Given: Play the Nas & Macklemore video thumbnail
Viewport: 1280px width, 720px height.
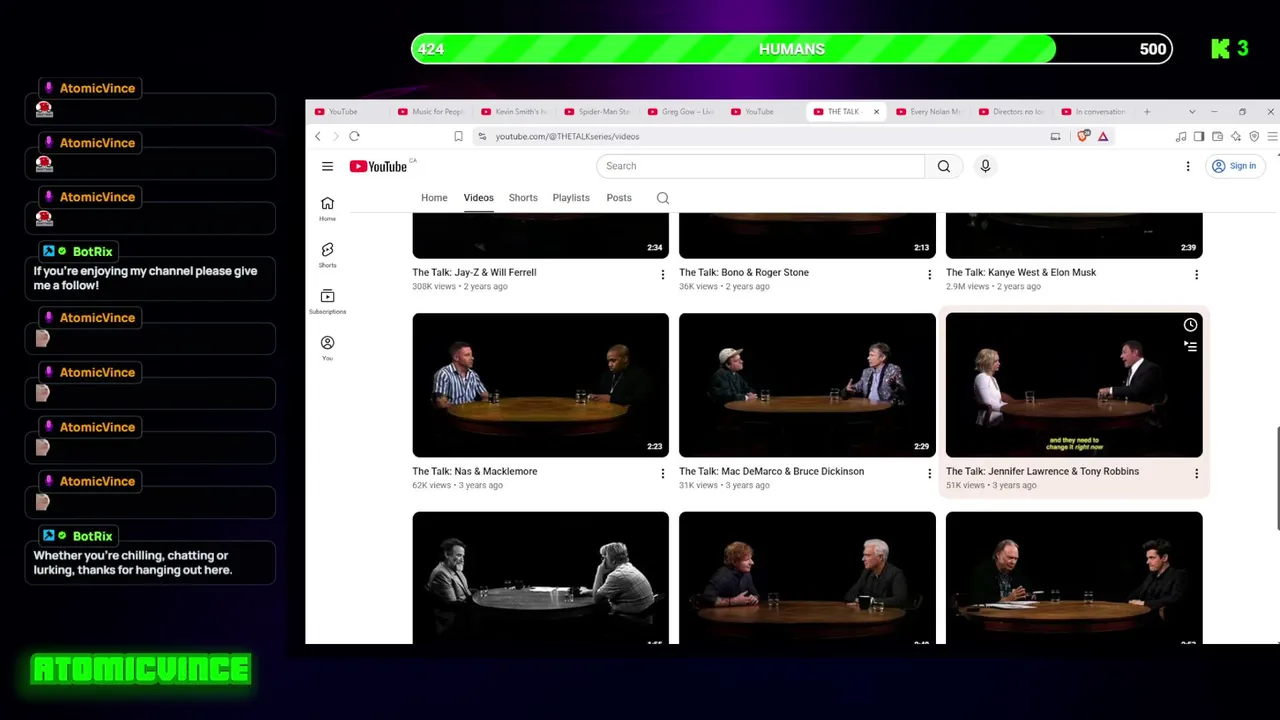Looking at the screenshot, I should coord(540,385).
